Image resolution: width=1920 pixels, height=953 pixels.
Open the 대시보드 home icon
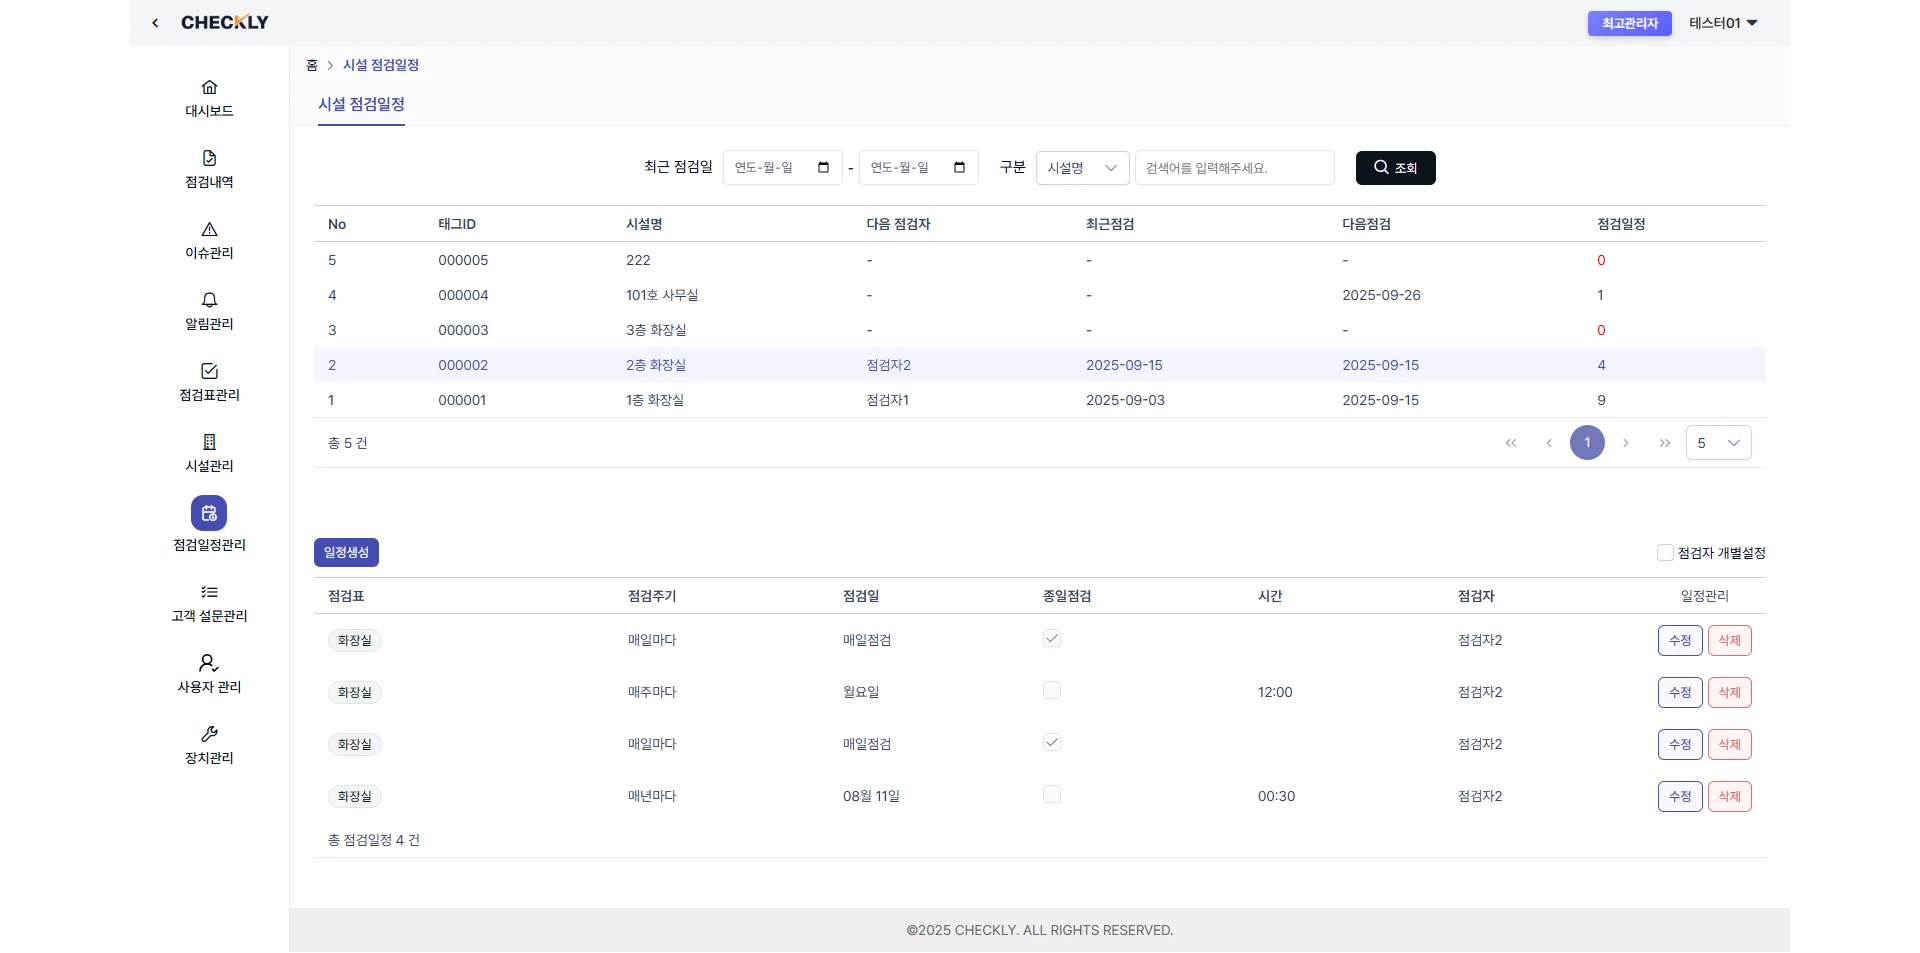[209, 87]
